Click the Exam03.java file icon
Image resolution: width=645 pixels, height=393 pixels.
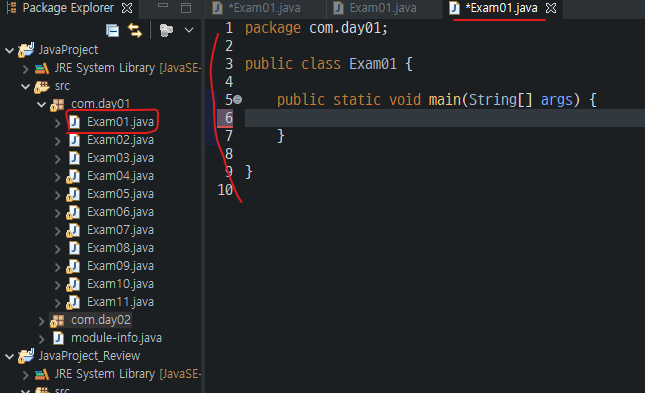click(x=74, y=158)
